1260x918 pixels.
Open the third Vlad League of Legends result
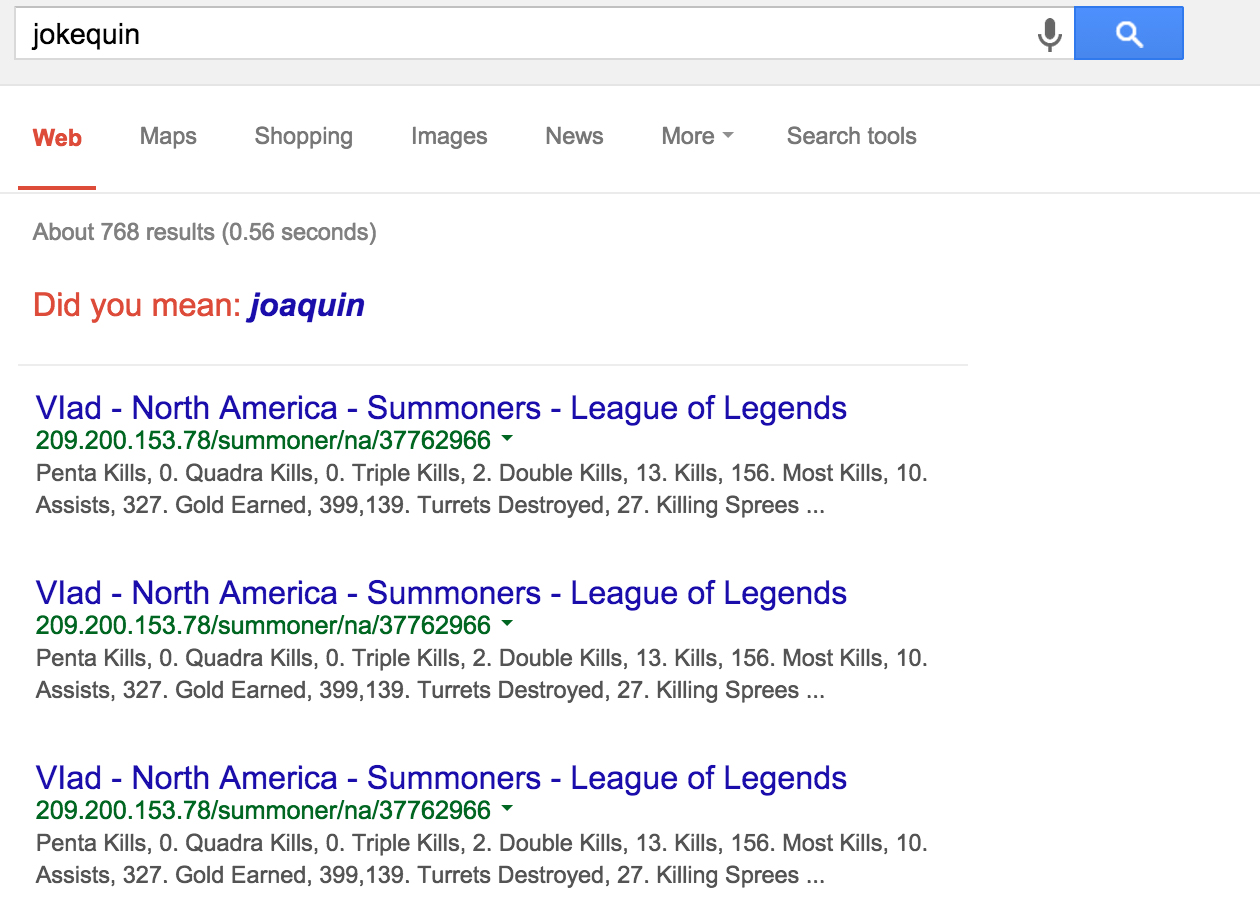tap(441, 778)
